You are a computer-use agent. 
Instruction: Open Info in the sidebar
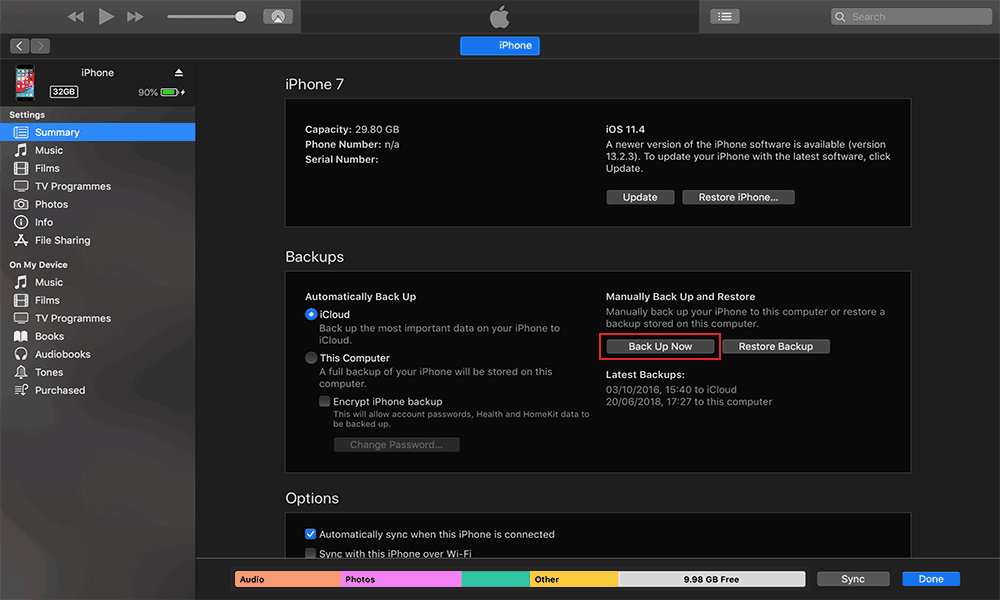(98, 222)
